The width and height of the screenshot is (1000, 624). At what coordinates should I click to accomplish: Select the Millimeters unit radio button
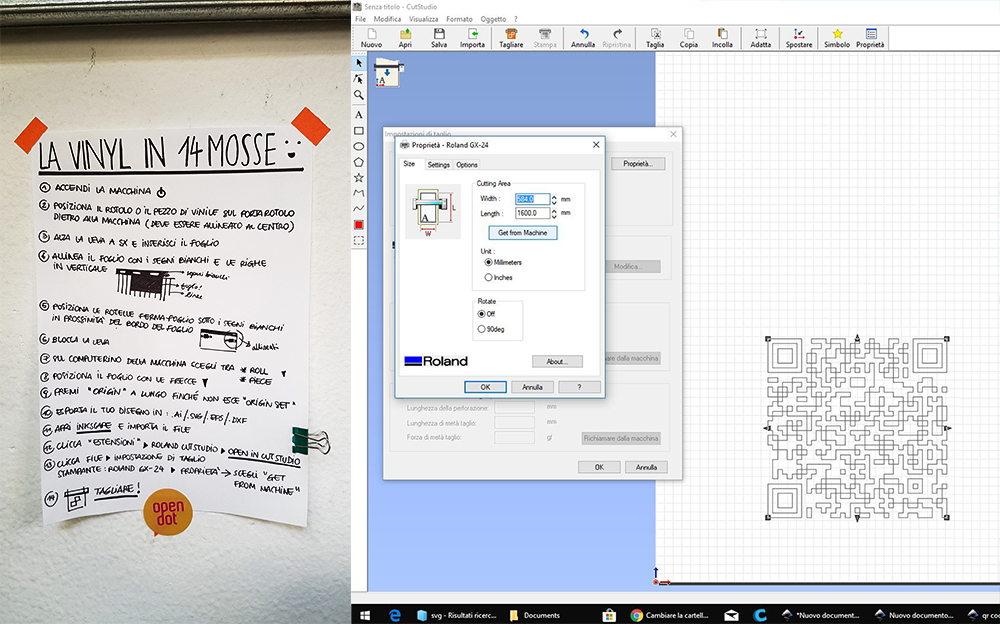pos(489,262)
